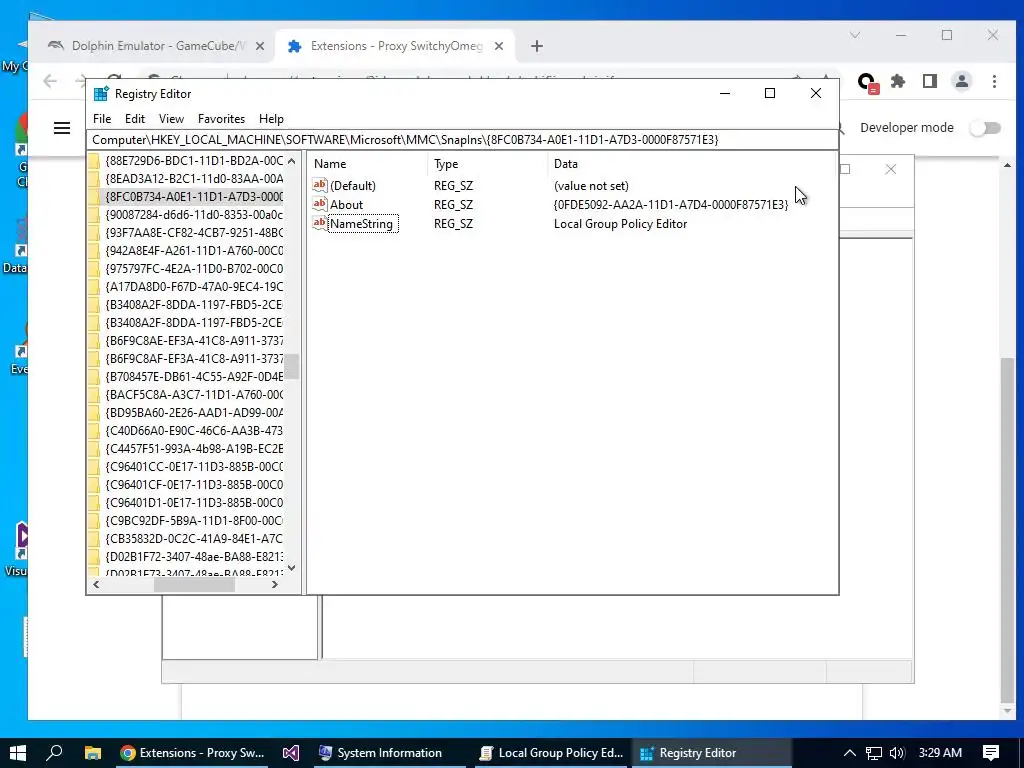The width and height of the screenshot is (1024, 768).
Task: Select the About registry value
Action: pos(346,205)
